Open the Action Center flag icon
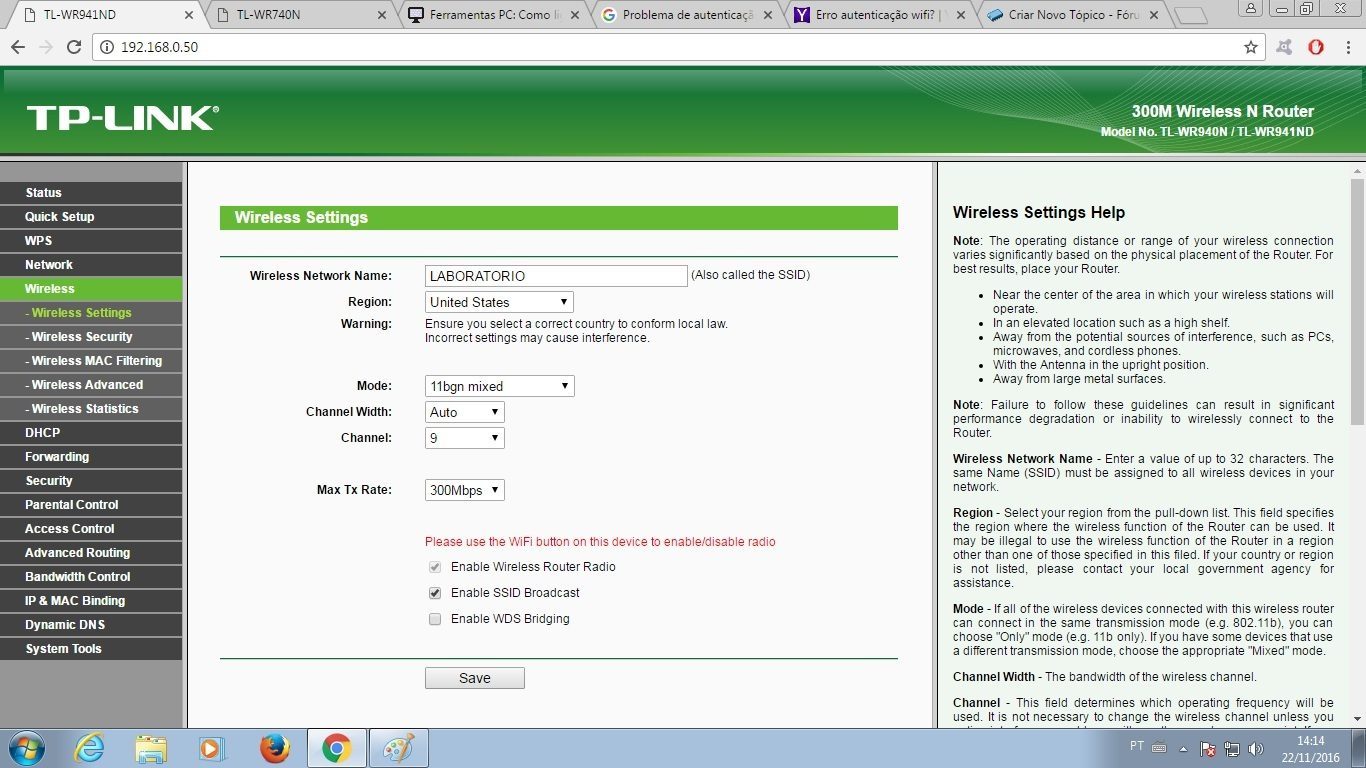Viewport: 1366px width, 768px height. (x=1208, y=748)
